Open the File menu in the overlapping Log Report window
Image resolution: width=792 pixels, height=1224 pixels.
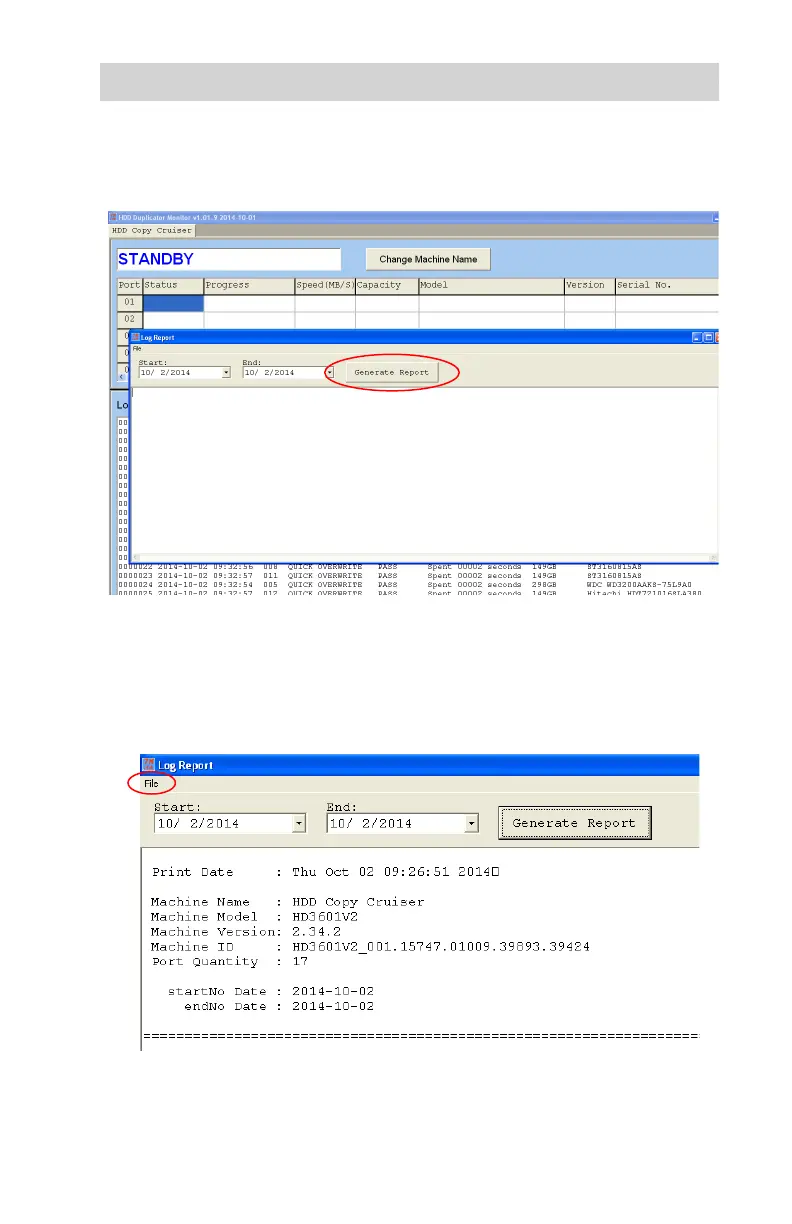point(138,349)
